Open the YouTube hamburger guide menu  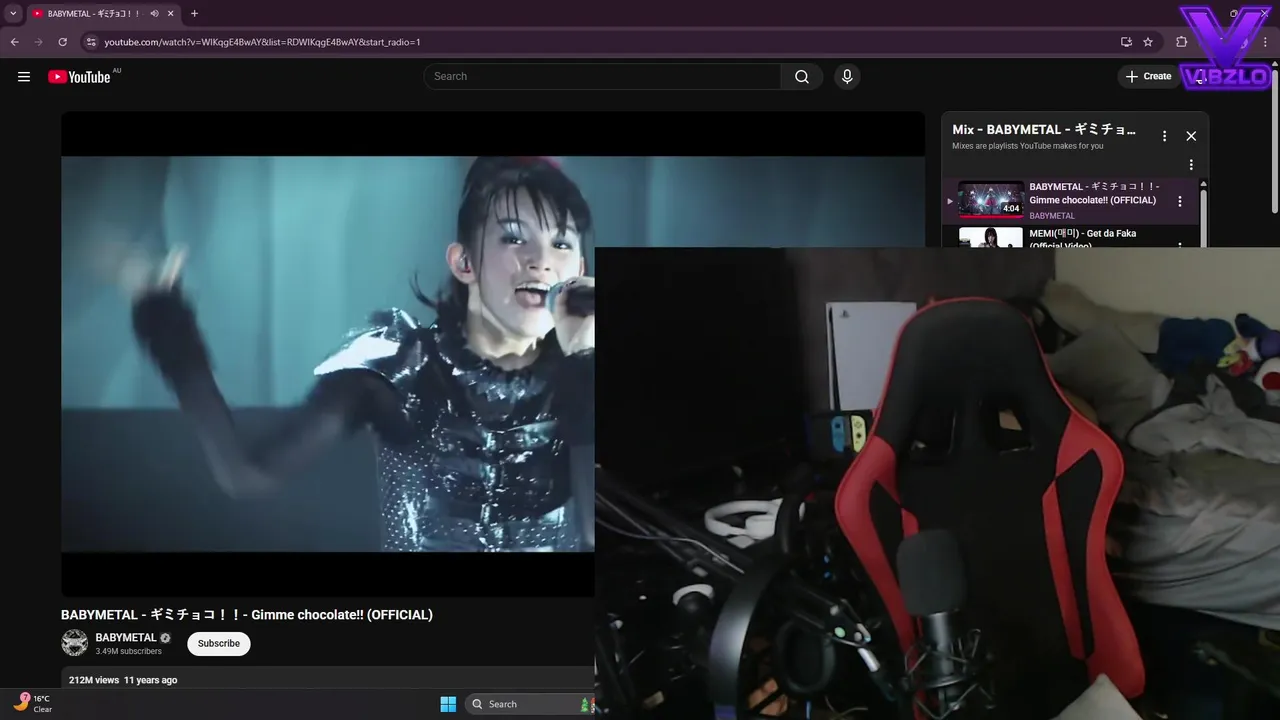click(24, 77)
